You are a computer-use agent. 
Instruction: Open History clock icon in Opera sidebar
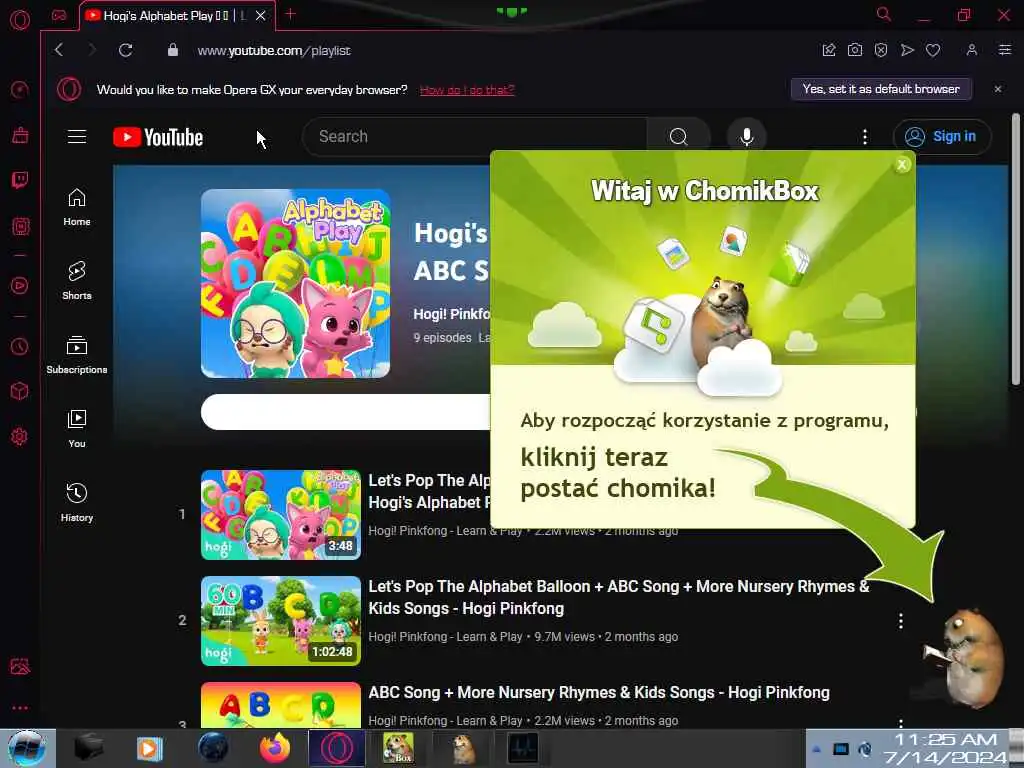[20, 346]
